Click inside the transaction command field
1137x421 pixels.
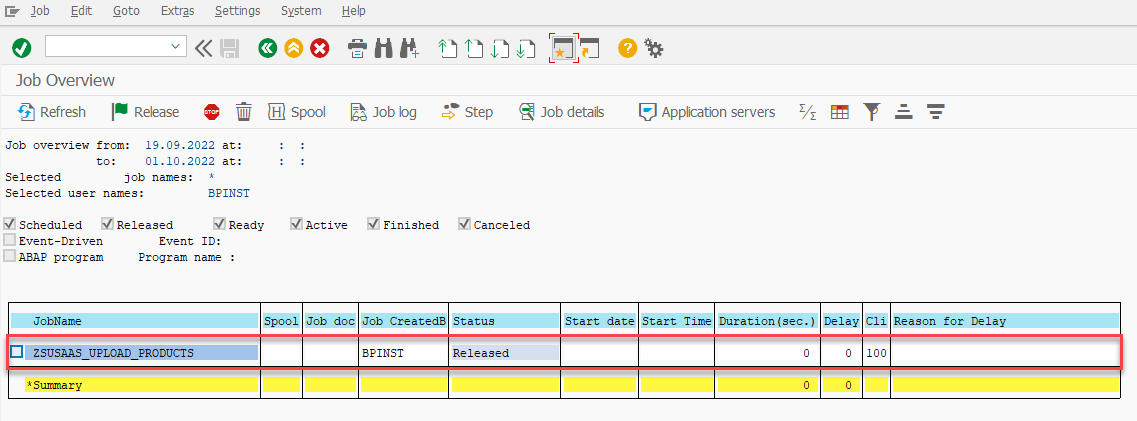(x=107, y=46)
